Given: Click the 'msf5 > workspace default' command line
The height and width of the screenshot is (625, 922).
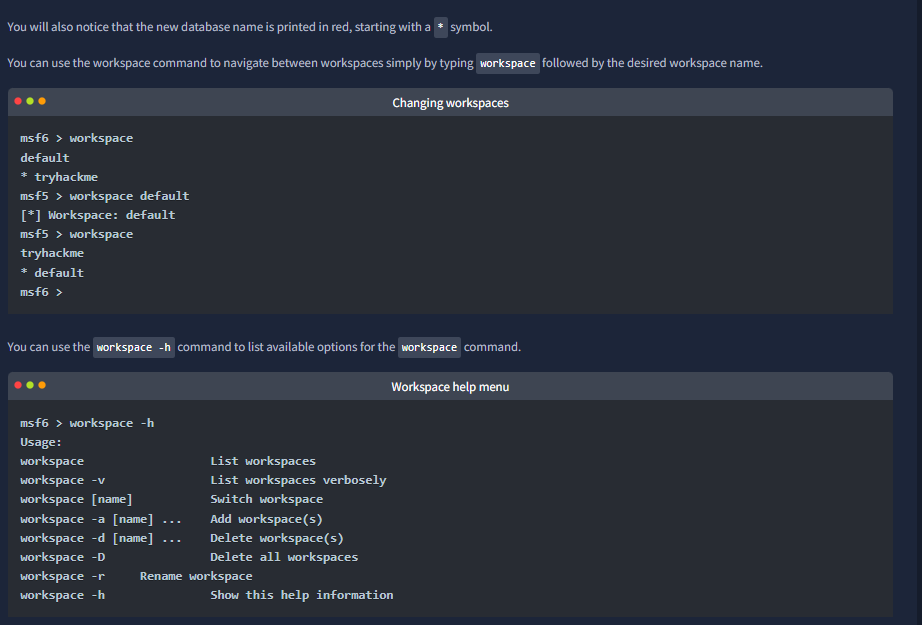Looking at the screenshot, I should click(105, 196).
